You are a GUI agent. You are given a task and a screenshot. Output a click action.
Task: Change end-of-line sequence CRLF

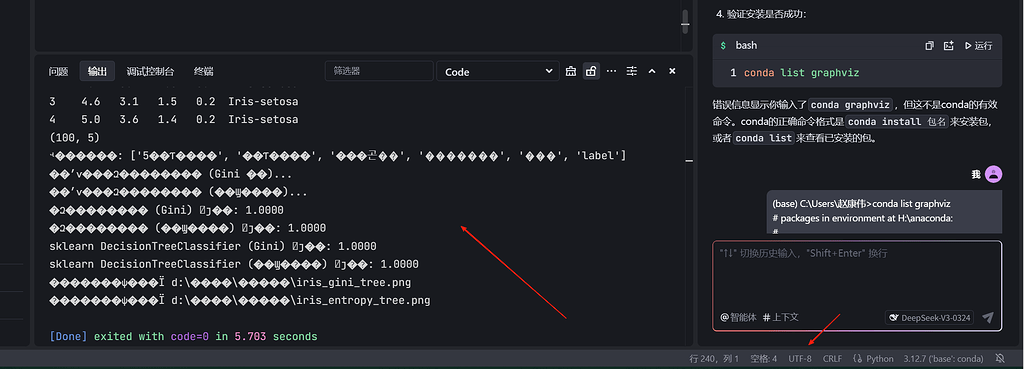pyautogui.click(x=832, y=359)
